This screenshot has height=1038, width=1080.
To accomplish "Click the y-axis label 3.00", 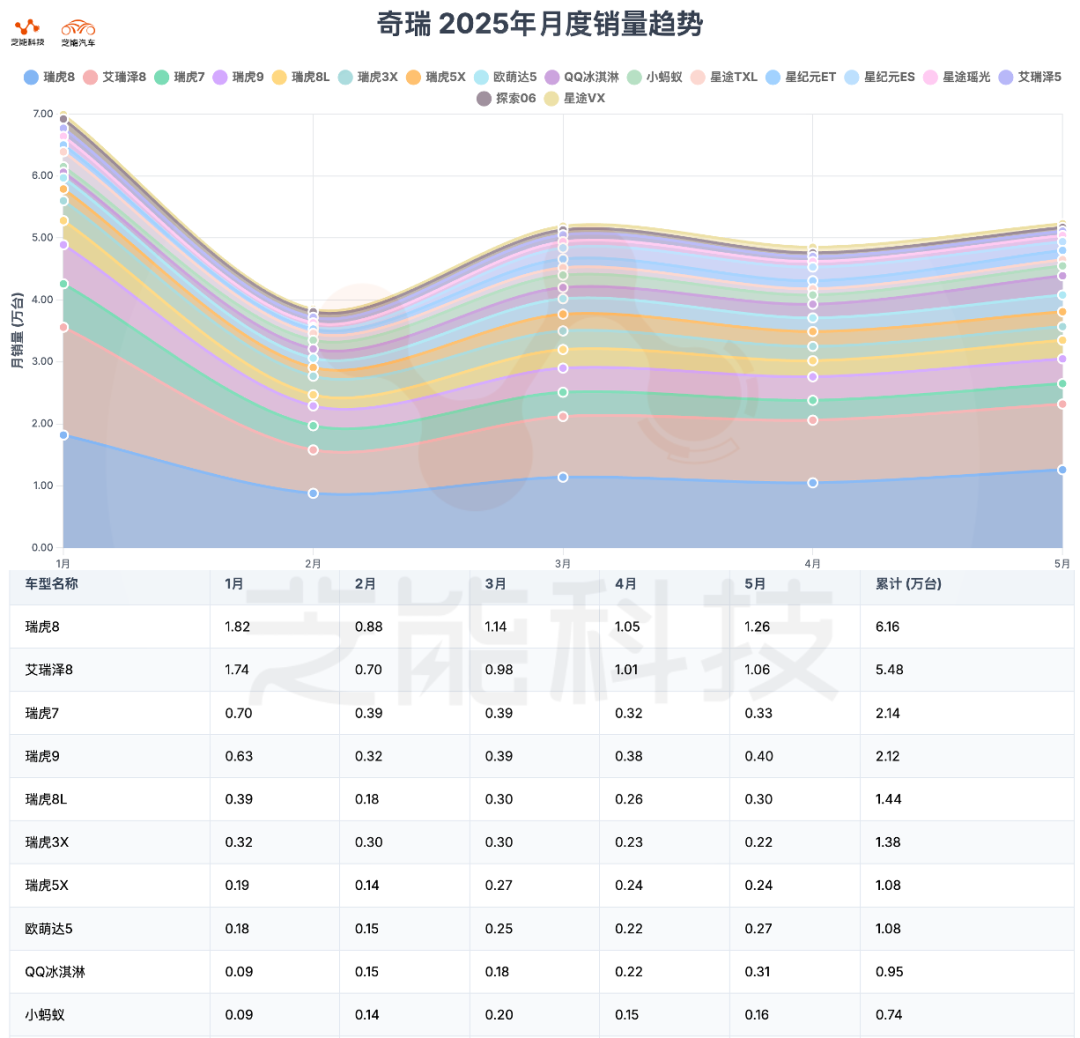I will (42, 362).
